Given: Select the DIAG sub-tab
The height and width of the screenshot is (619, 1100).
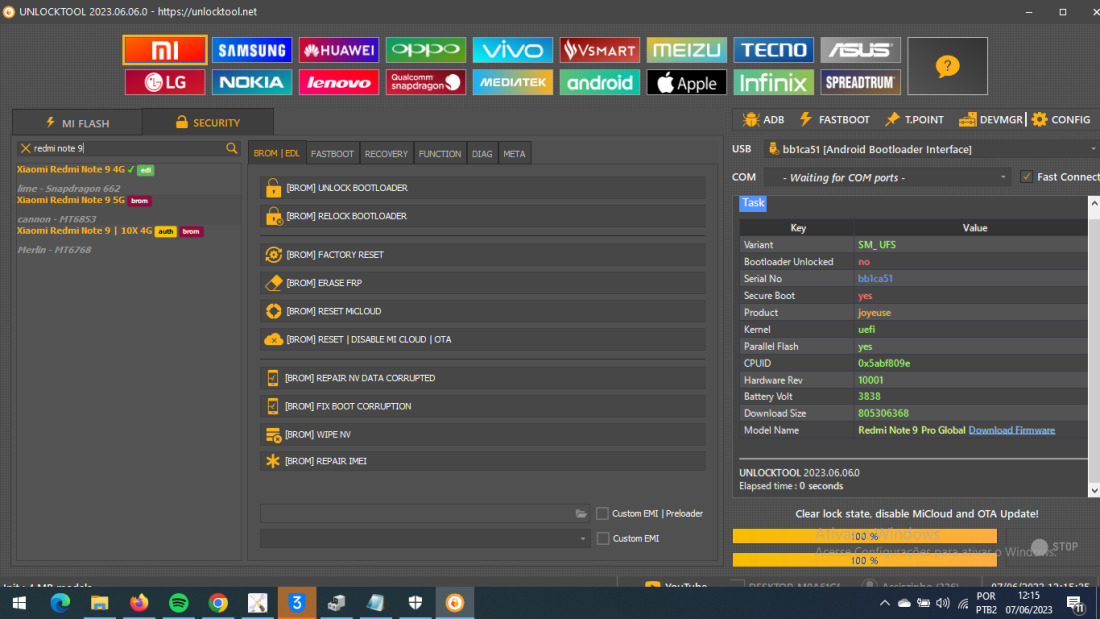Looking at the screenshot, I should 482,154.
